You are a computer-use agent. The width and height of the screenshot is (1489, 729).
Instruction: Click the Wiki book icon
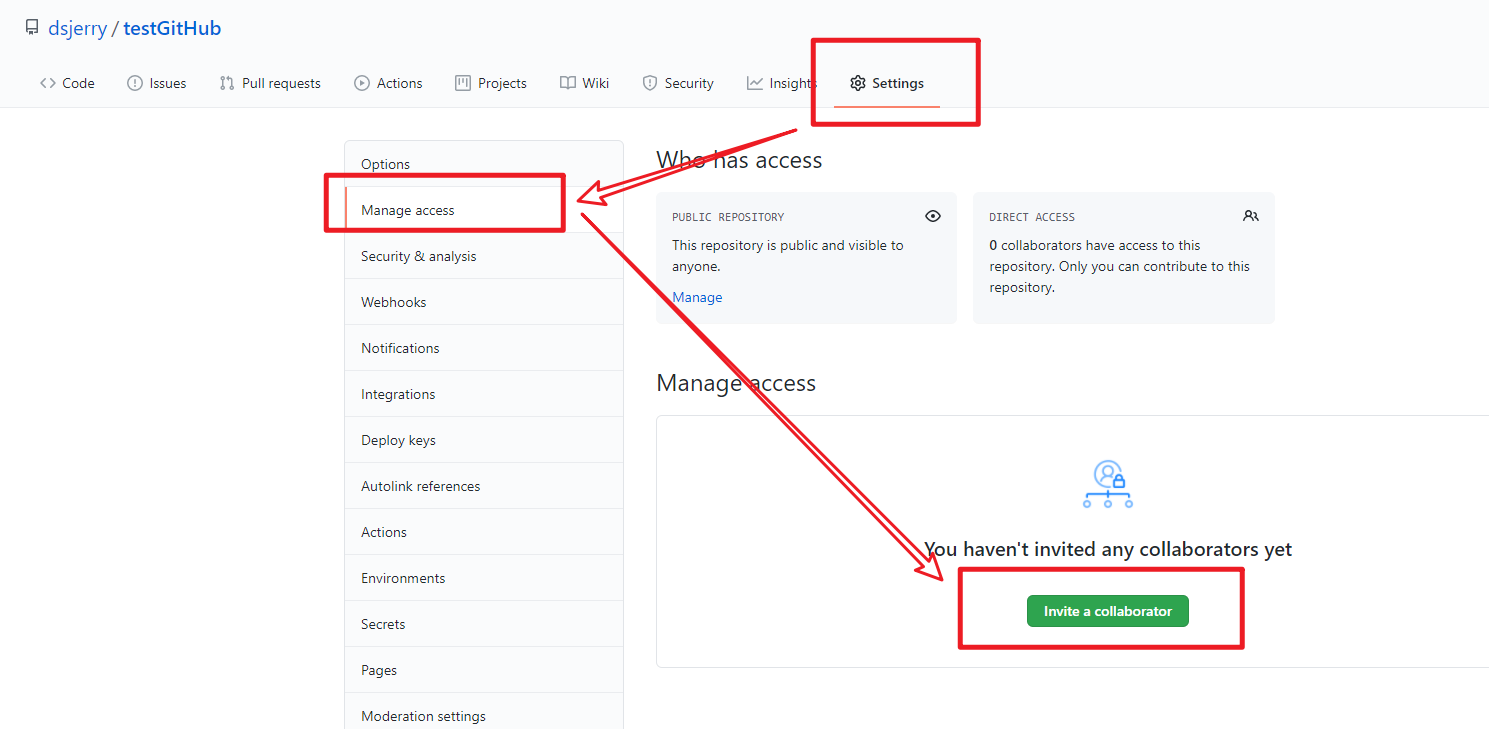click(568, 83)
